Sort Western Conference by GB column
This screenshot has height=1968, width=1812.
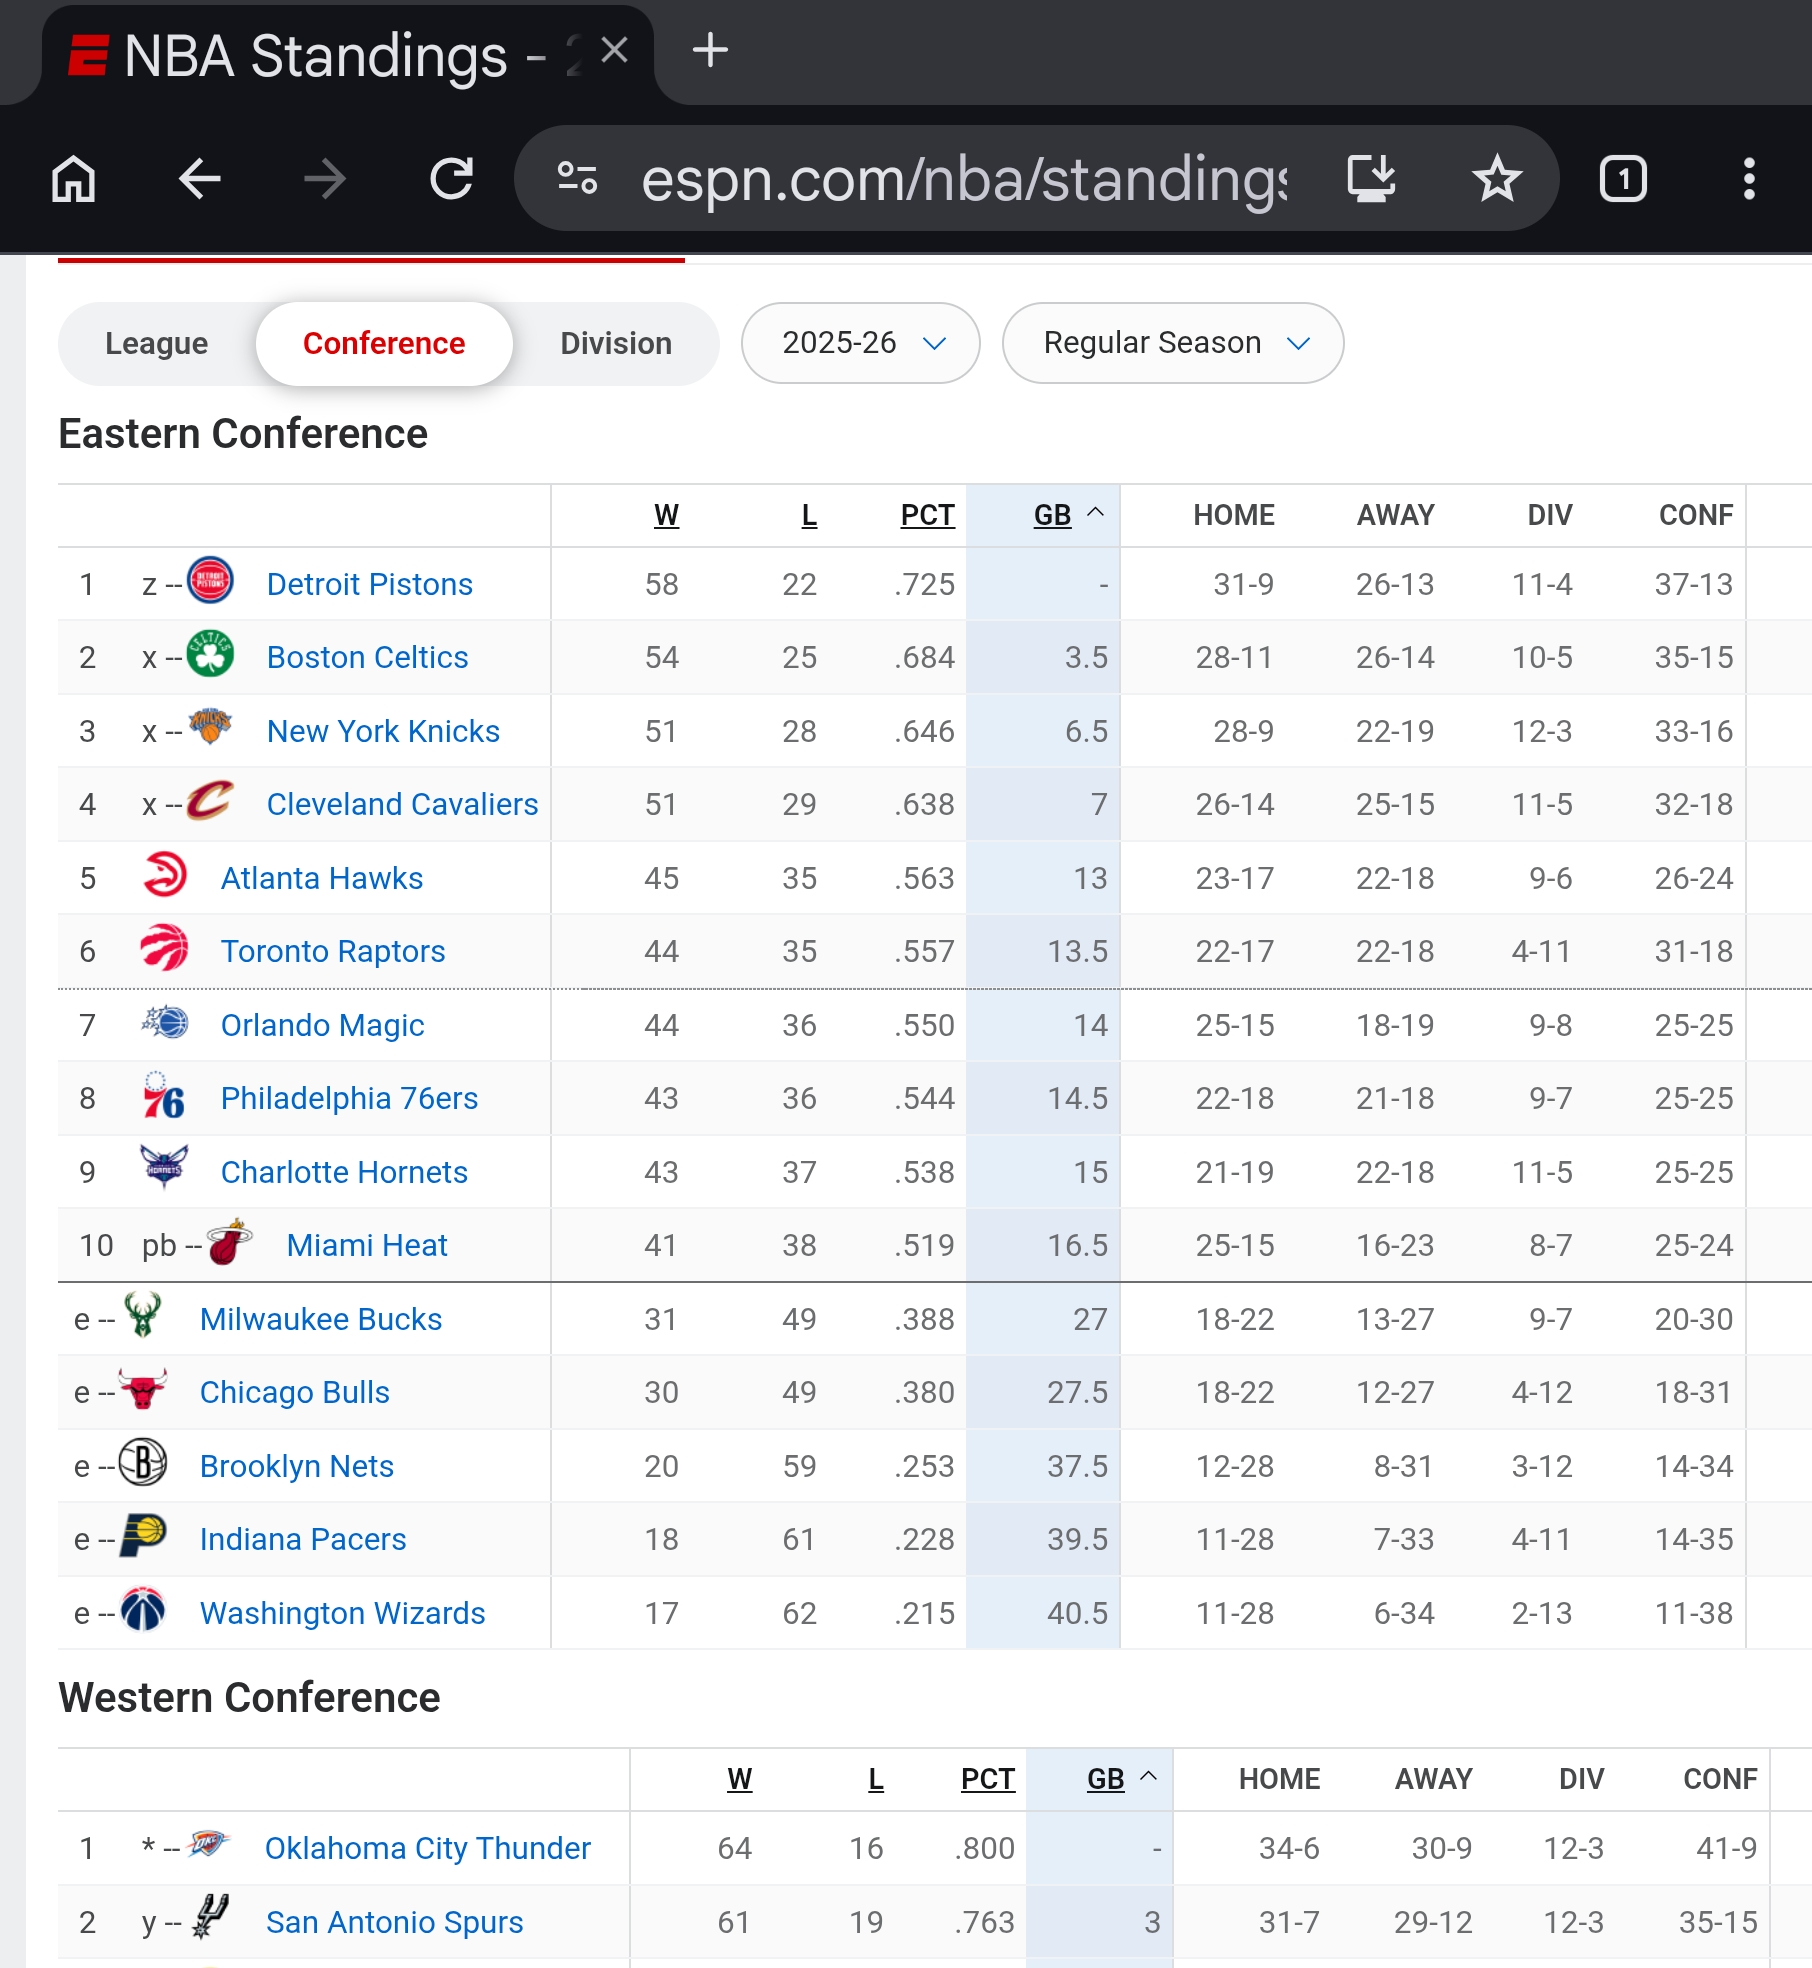1105,1779
